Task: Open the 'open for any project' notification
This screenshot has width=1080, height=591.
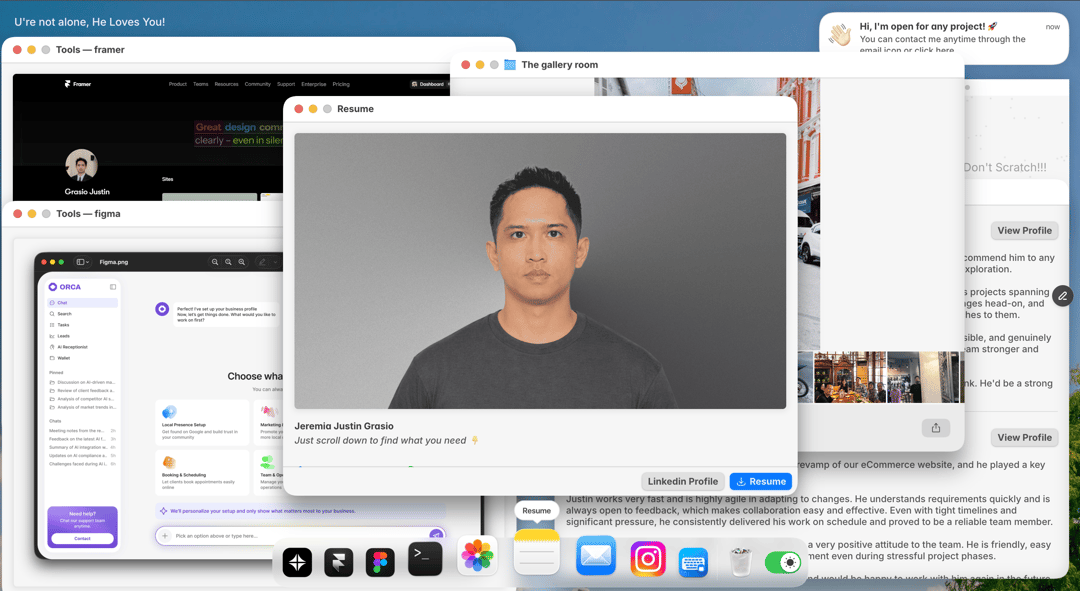Action: (x=944, y=39)
